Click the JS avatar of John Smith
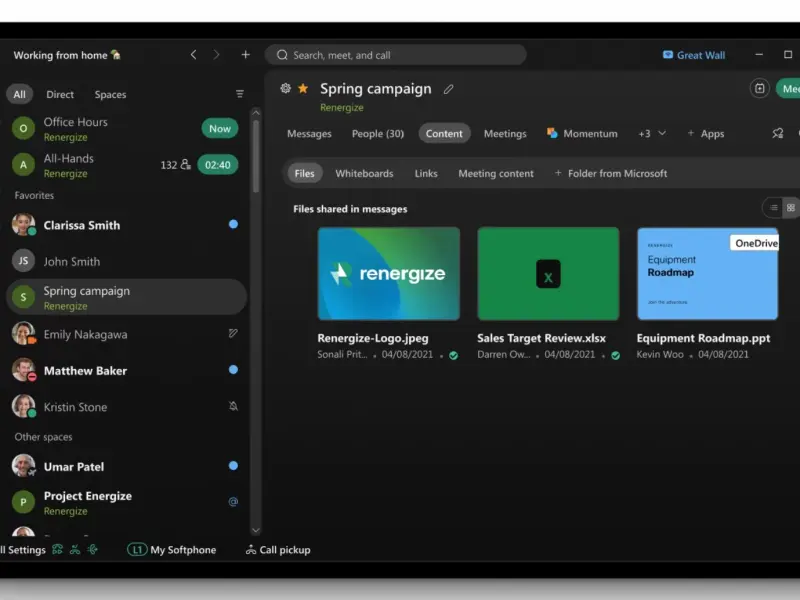Screen dimensions: 800x600 (23, 261)
